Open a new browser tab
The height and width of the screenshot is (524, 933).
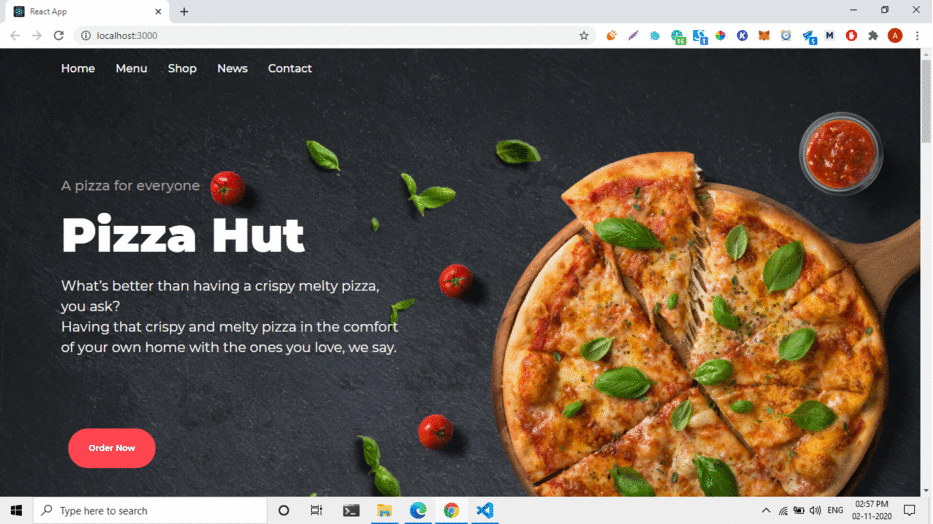pyautogui.click(x=184, y=11)
